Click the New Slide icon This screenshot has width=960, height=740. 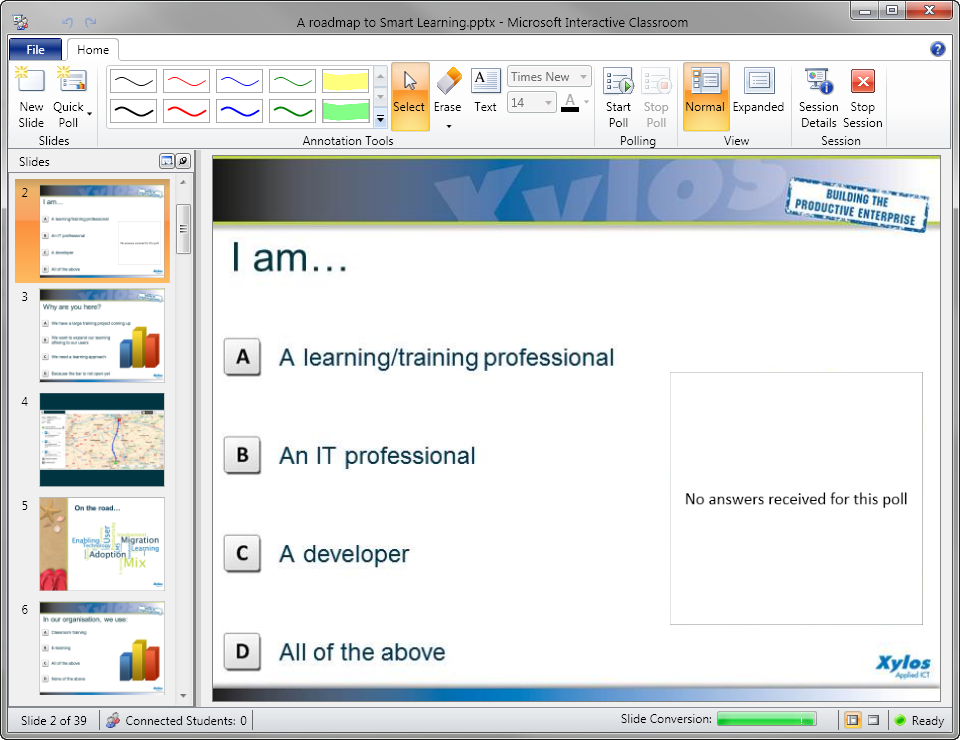pyautogui.click(x=31, y=81)
